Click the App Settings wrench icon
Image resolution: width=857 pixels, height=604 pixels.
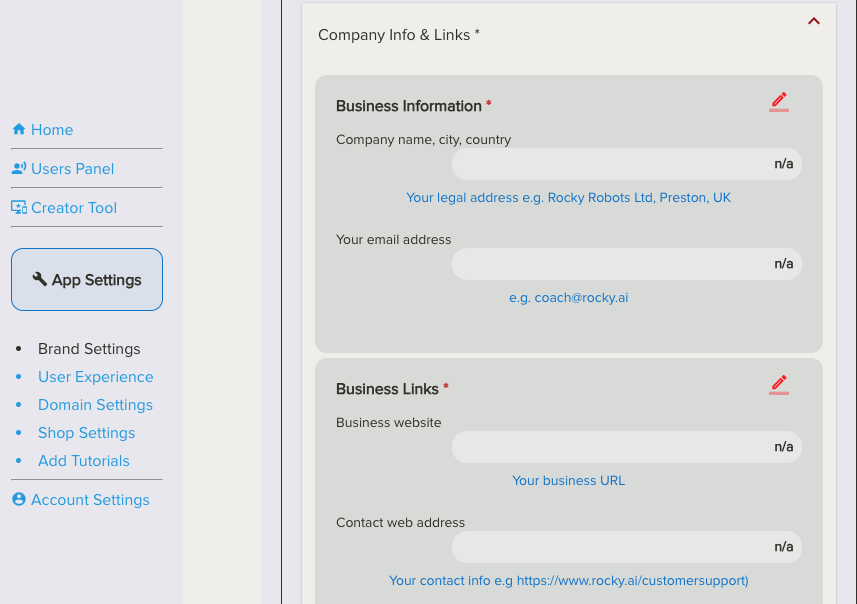click(x=40, y=280)
